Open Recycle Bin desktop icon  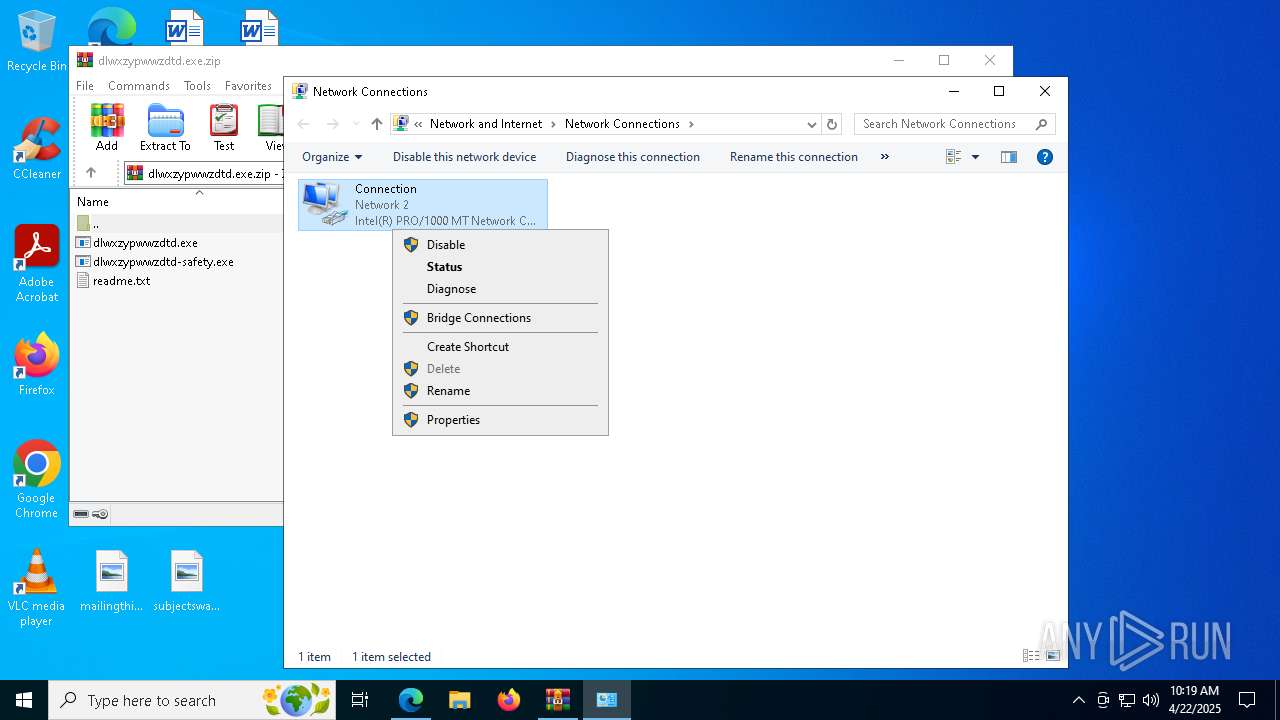(37, 42)
